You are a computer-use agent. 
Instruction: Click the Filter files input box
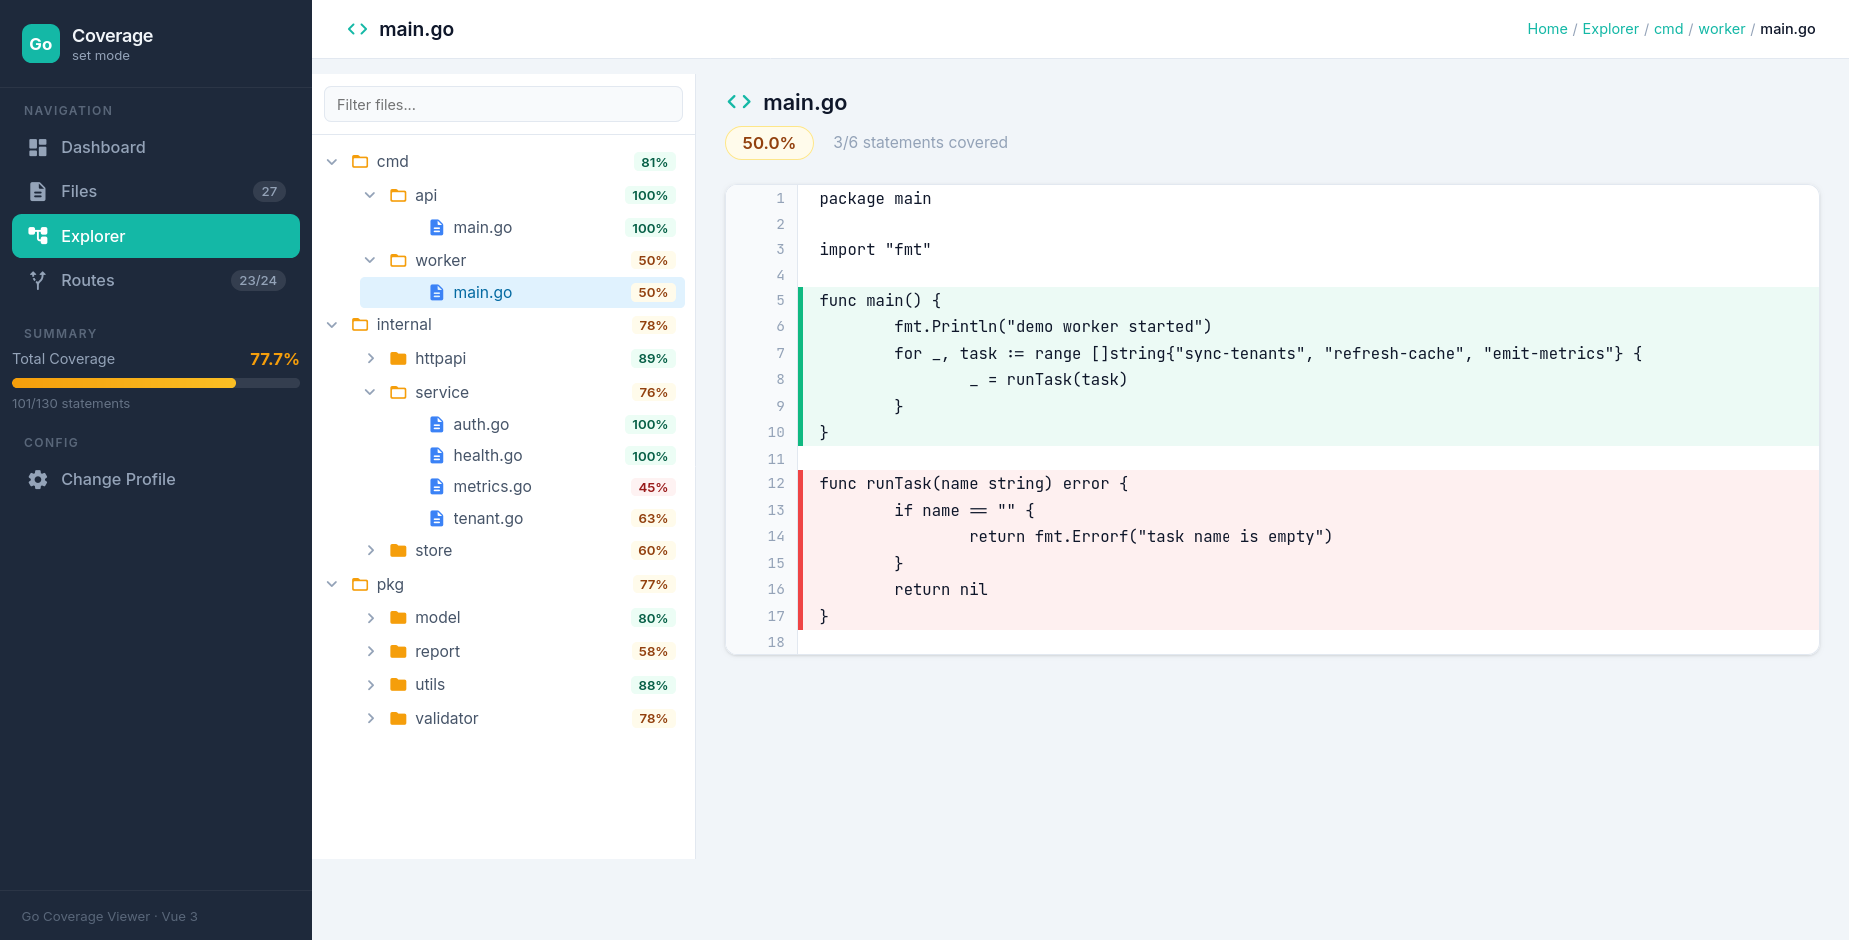(x=503, y=104)
